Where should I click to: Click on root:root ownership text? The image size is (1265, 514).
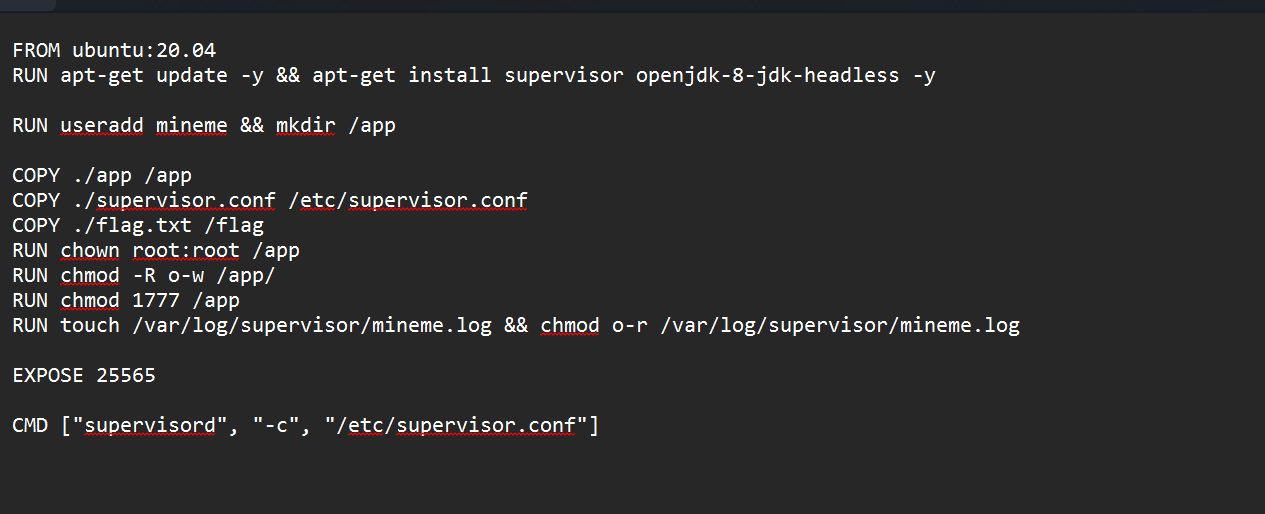click(186, 250)
